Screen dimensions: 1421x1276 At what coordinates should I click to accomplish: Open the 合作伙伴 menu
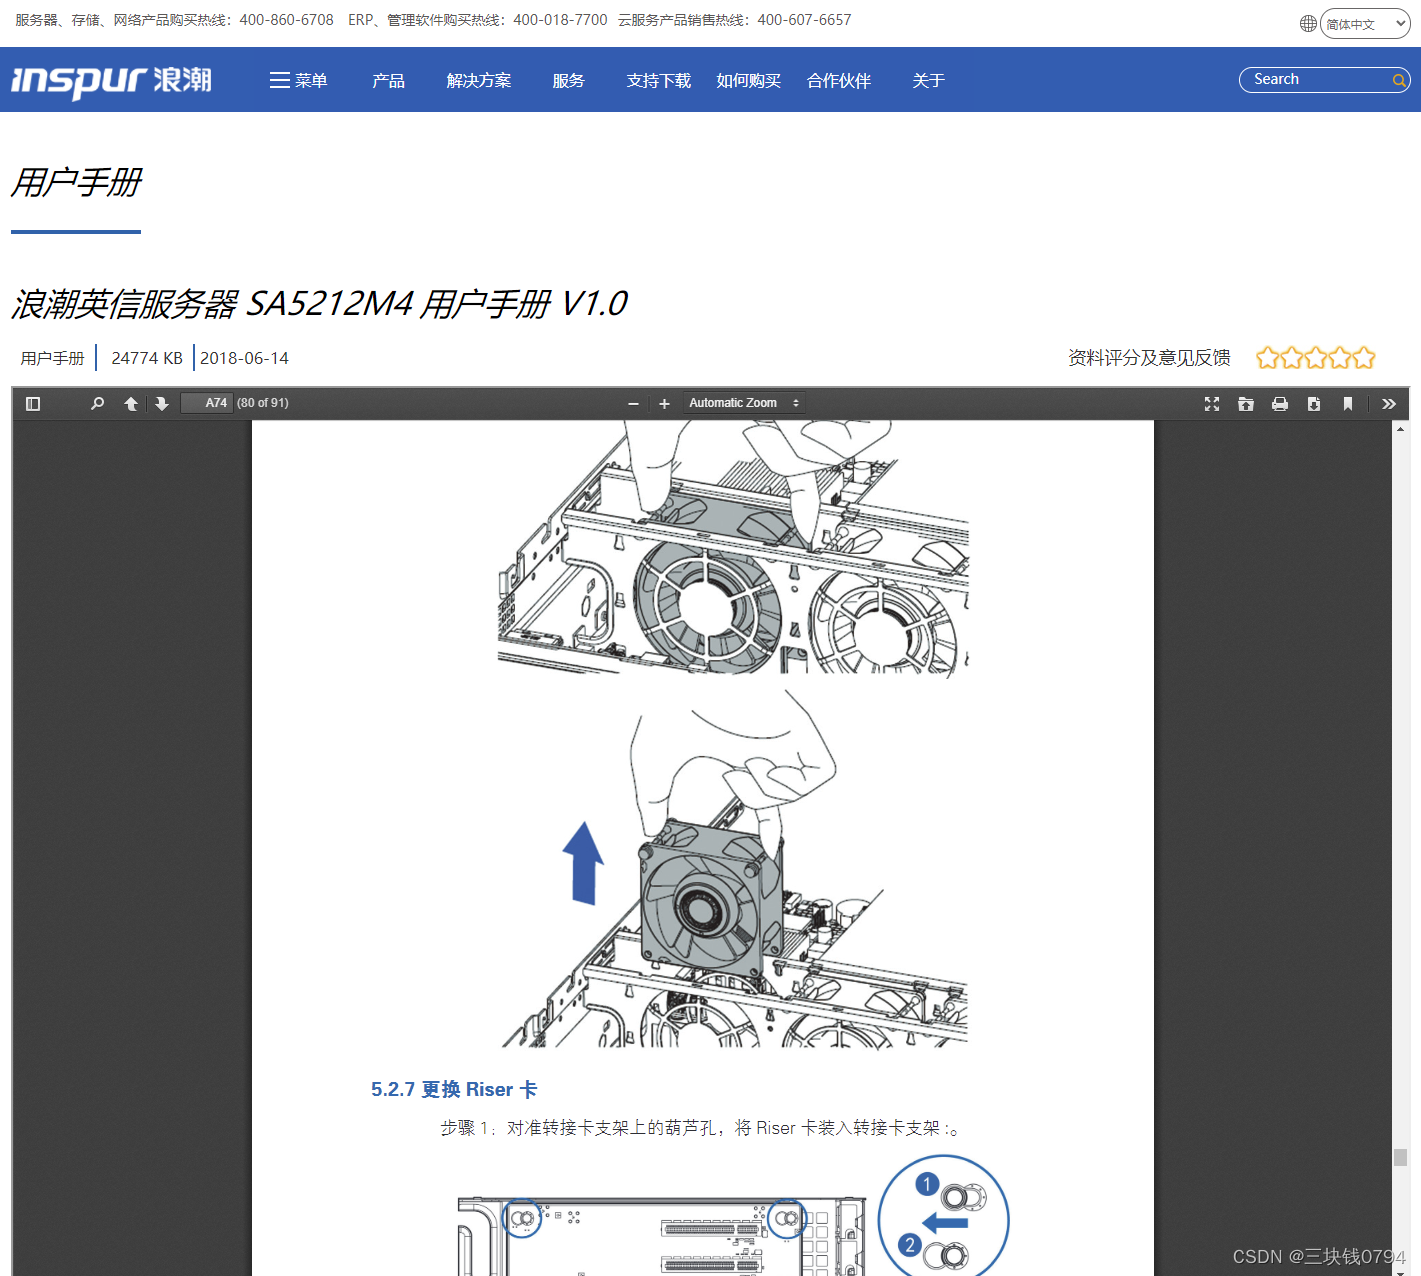tap(839, 81)
